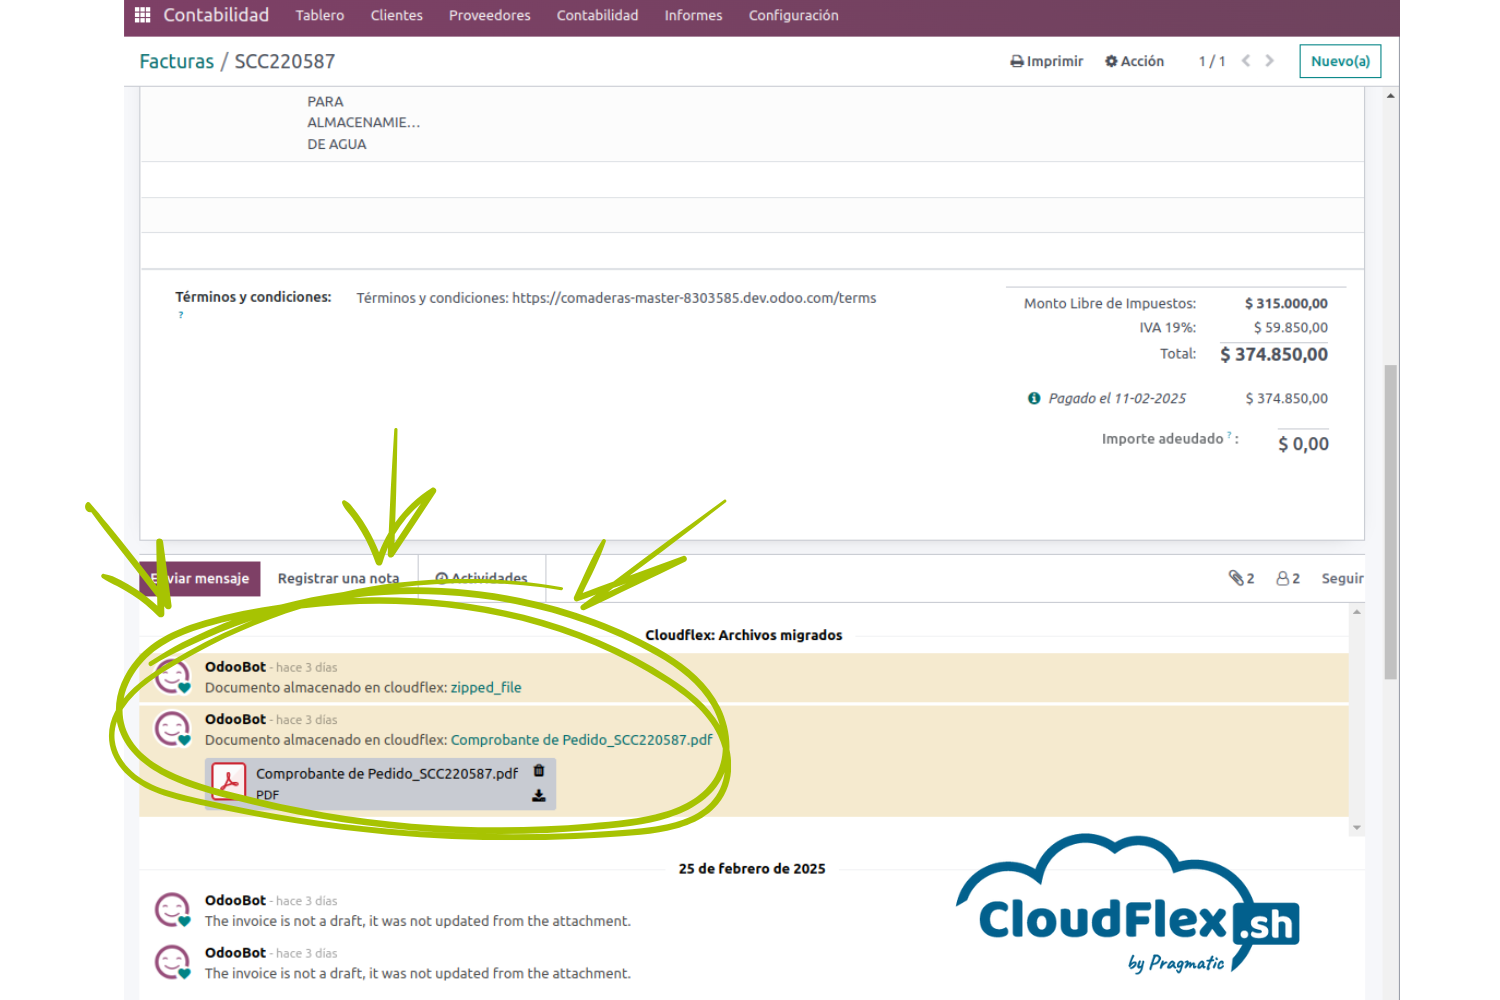This screenshot has height=1000, width=1500.
Task: Open the apps grid icon
Action: click(141, 15)
